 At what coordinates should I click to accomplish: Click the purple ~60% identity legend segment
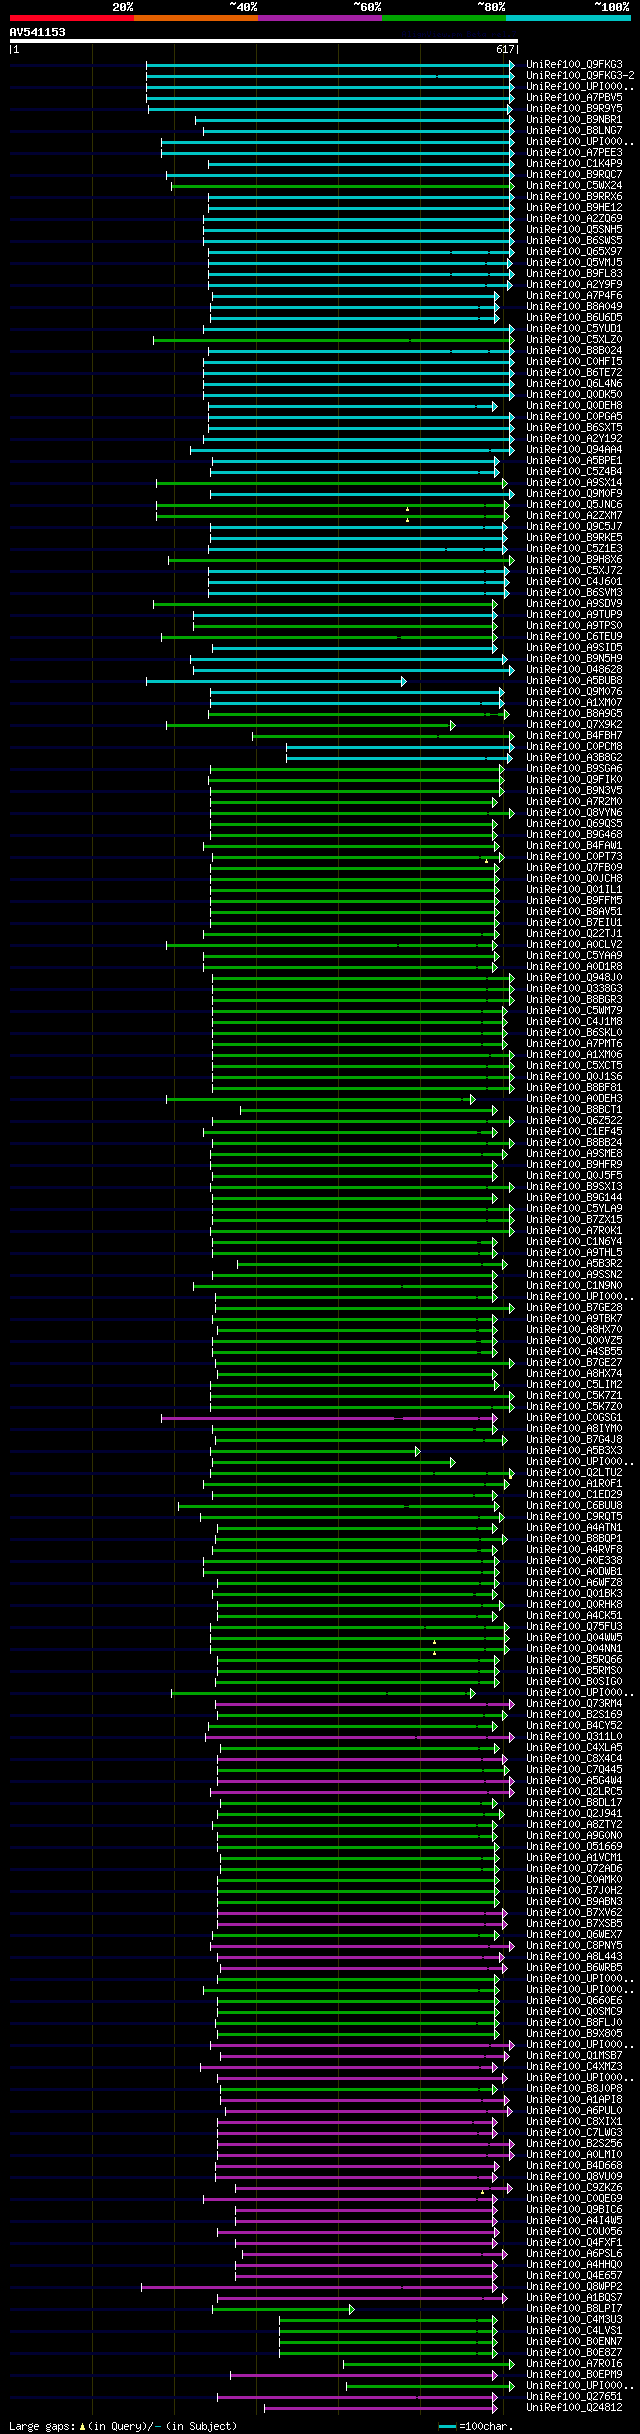pyautogui.click(x=319, y=18)
